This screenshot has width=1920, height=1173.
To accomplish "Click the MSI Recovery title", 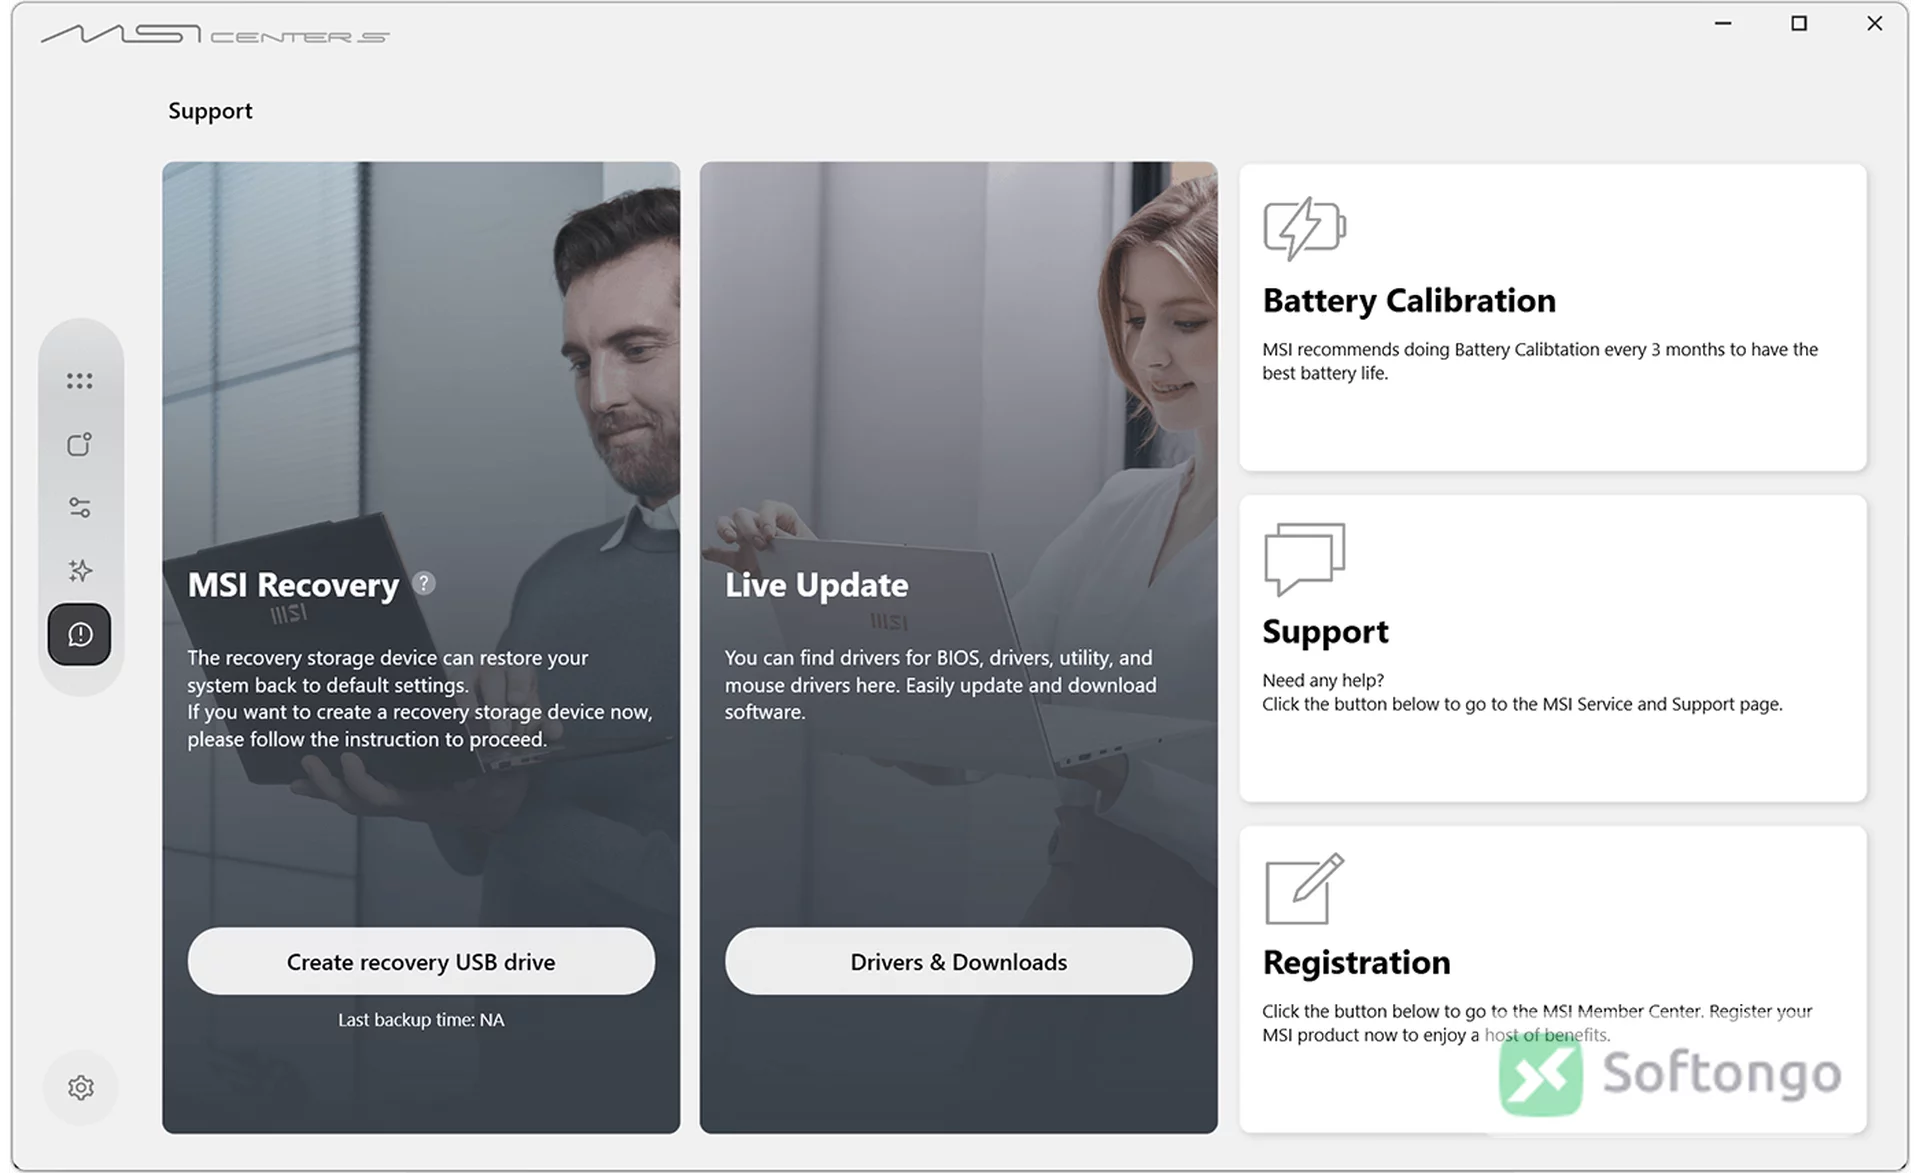I will 293,585.
